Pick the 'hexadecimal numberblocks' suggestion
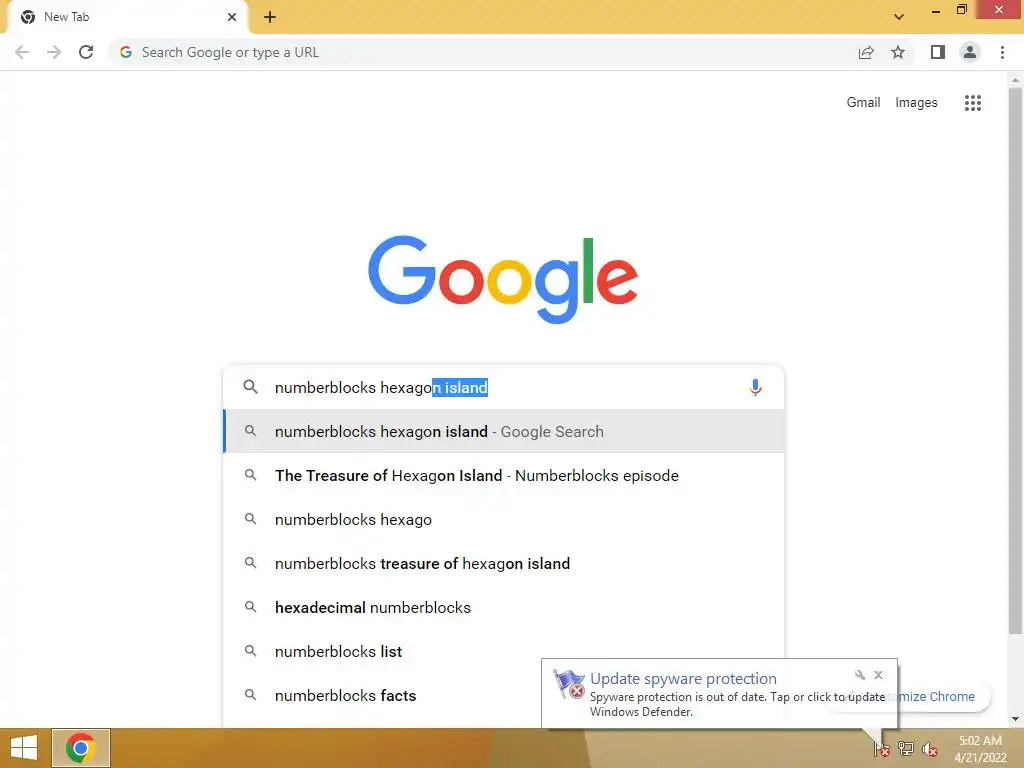The height and width of the screenshot is (768, 1024). coord(504,607)
